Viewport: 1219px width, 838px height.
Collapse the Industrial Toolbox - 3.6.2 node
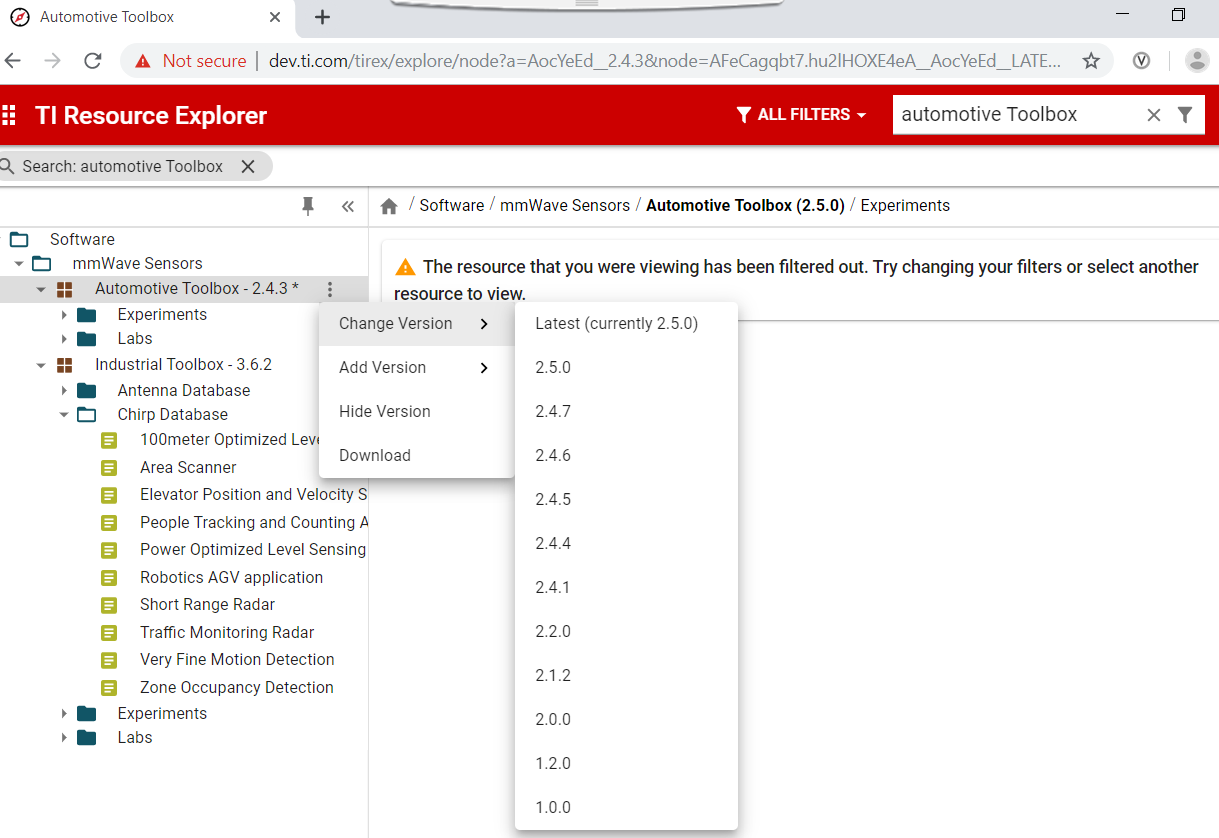click(x=41, y=365)
